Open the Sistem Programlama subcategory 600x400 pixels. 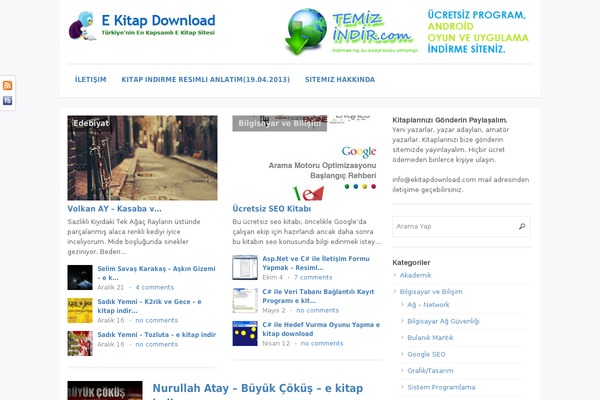click(x=441, y=387)
